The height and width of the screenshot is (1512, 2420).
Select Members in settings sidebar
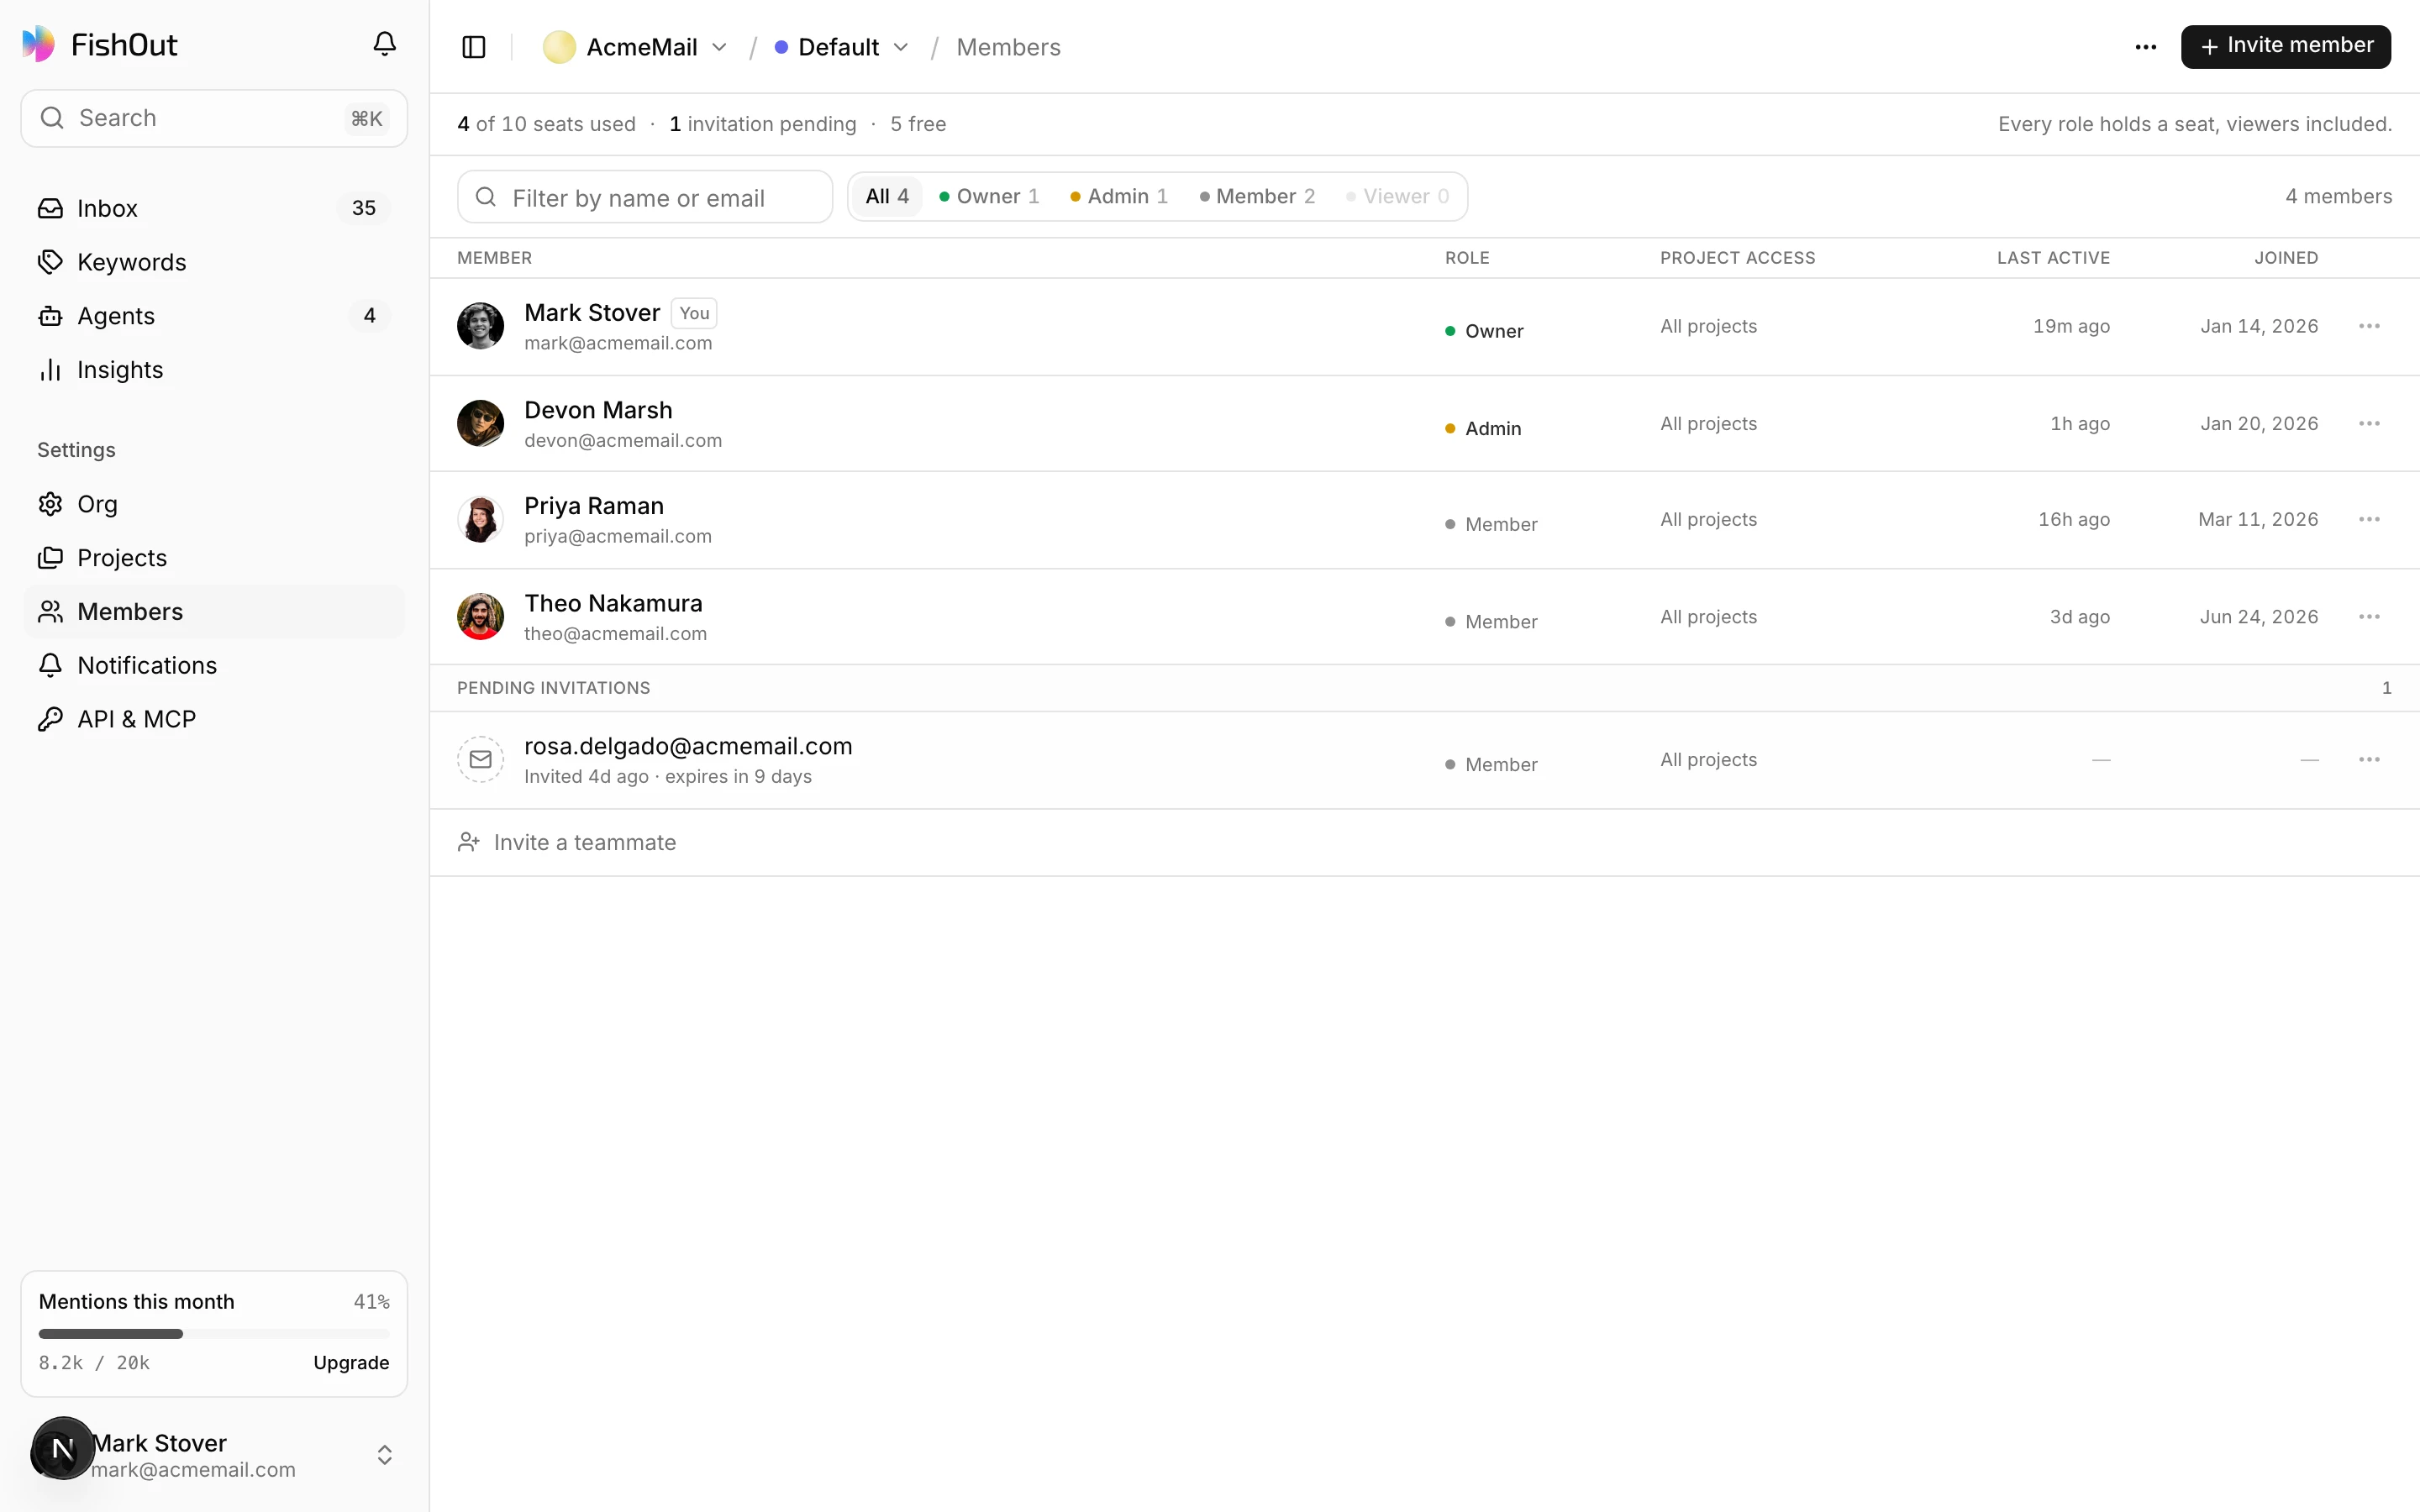214,612
